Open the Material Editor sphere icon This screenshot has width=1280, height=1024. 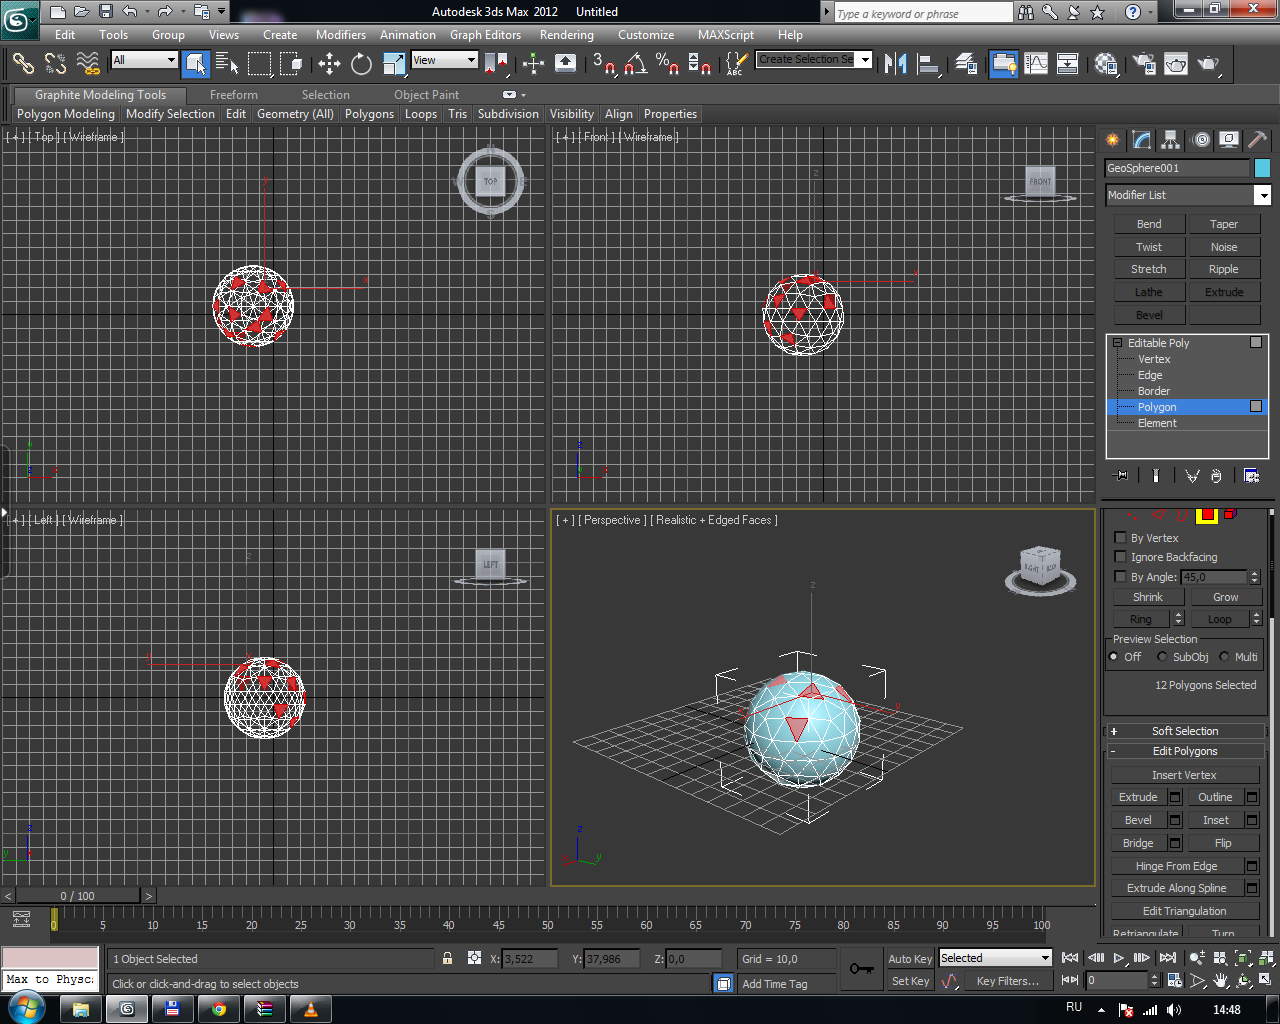(1106, 64)
